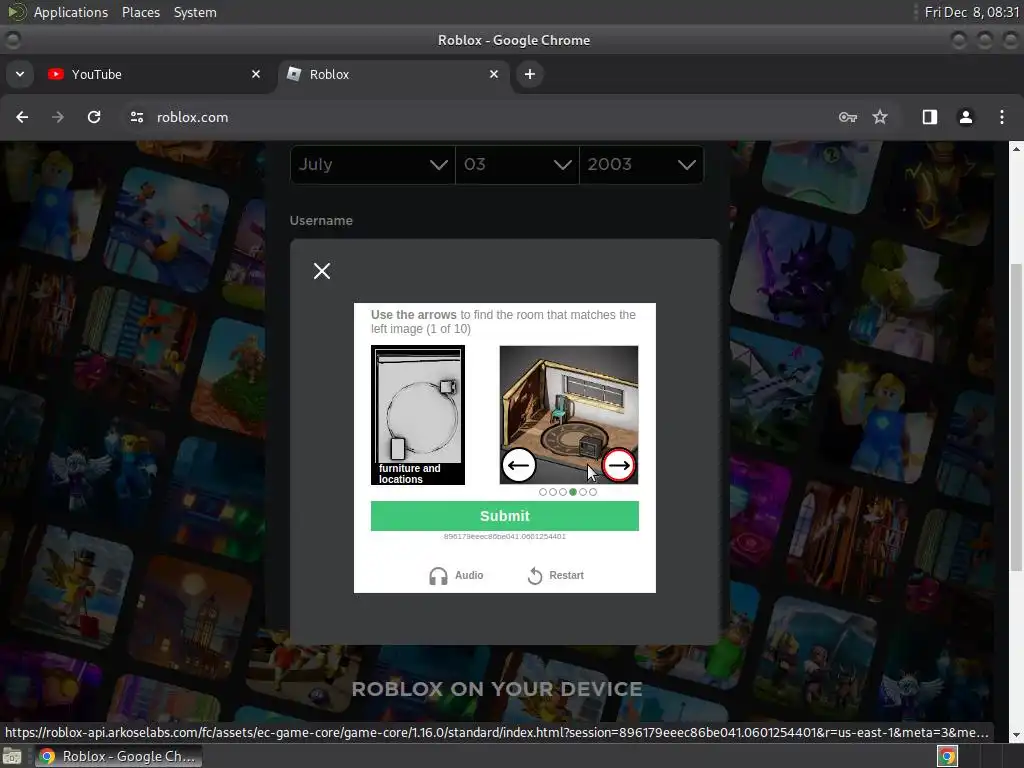Submit the captcha answer
This screenshot has width=1024, height=768.
click(504, 515)
